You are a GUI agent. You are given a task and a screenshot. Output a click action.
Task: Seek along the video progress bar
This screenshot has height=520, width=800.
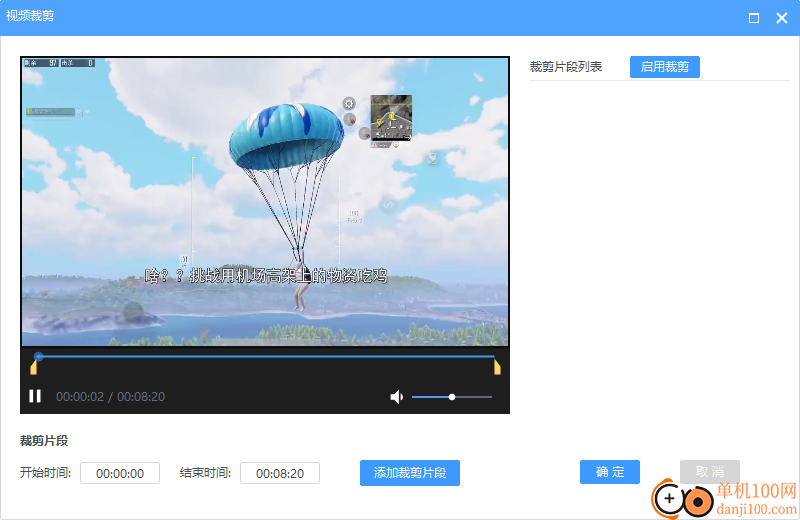pyautogui.click(x=265, y=356)
